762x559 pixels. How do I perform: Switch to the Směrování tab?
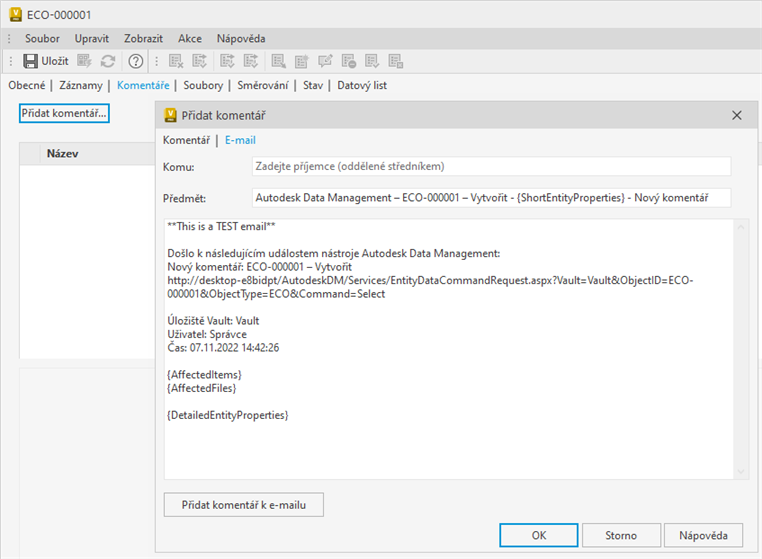click(263, 86)
